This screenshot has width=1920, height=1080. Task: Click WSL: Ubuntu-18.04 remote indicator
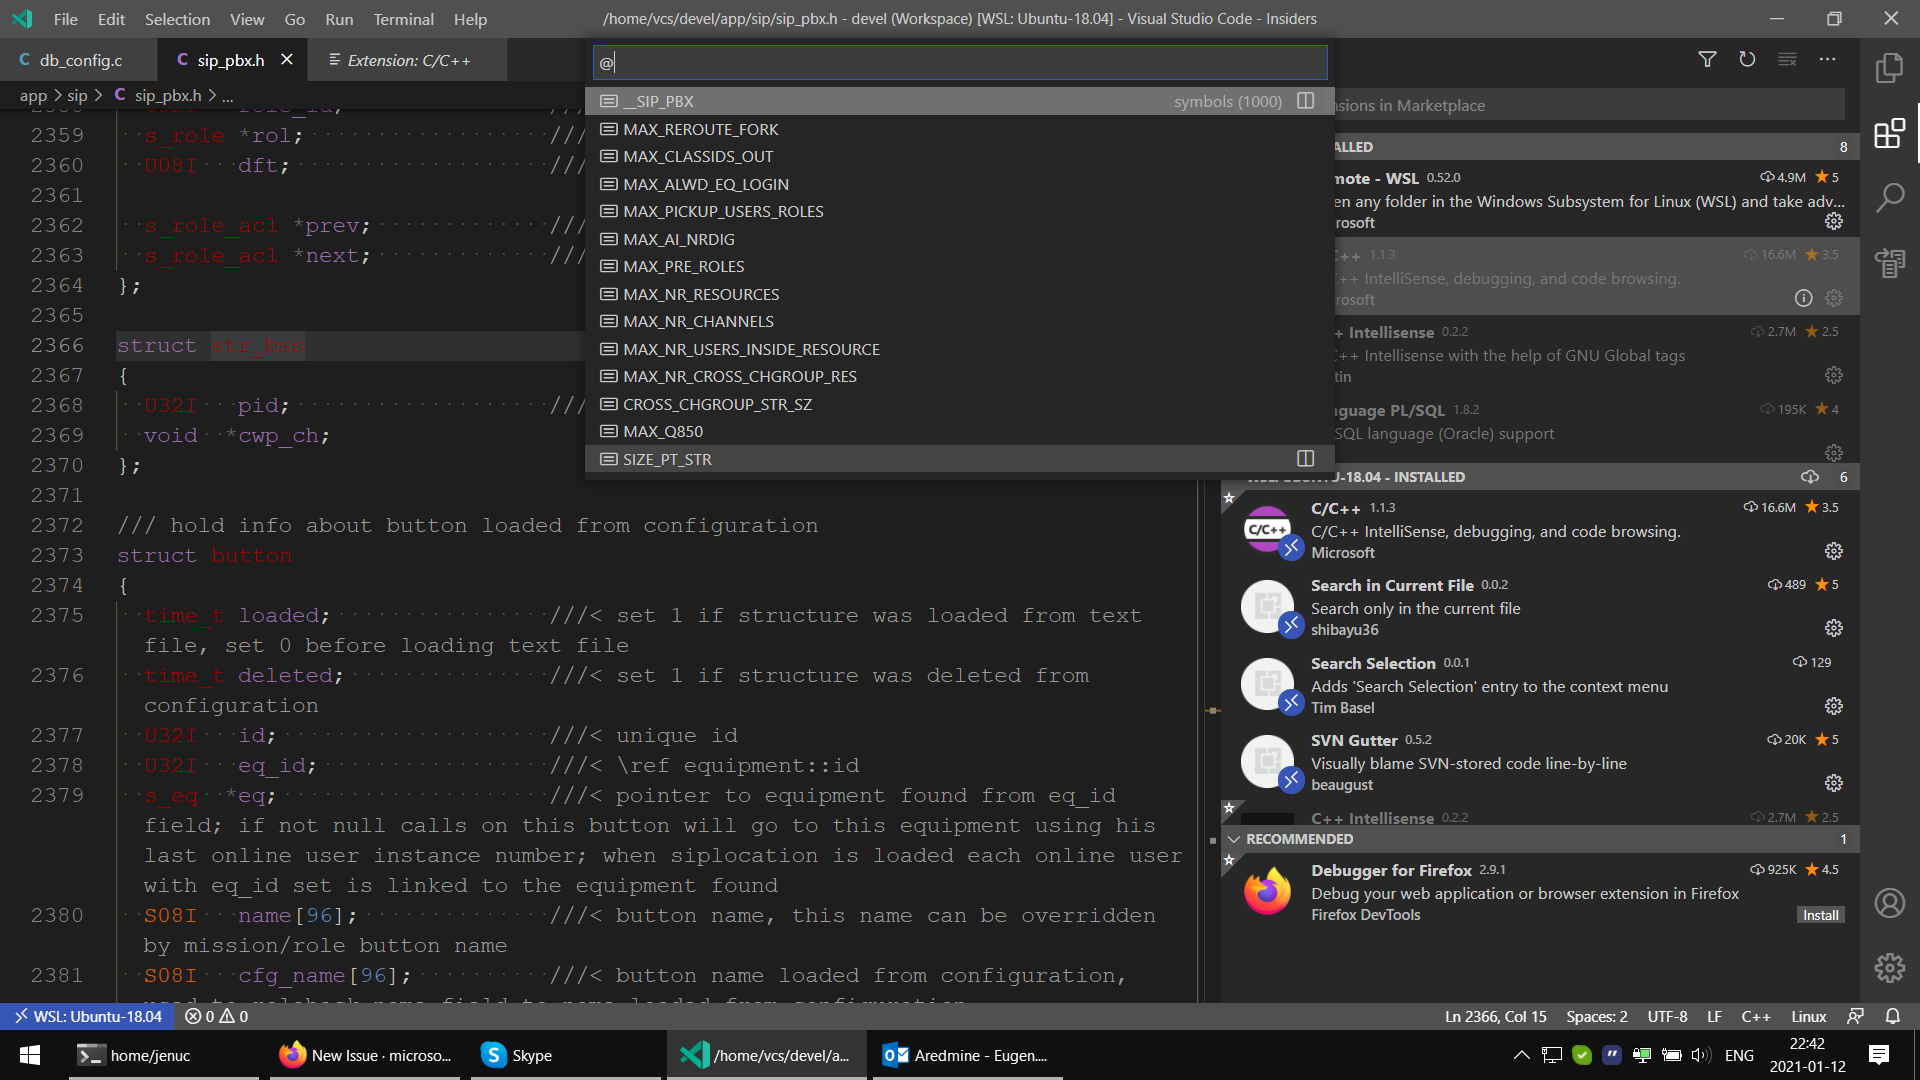click(87, 1016)
